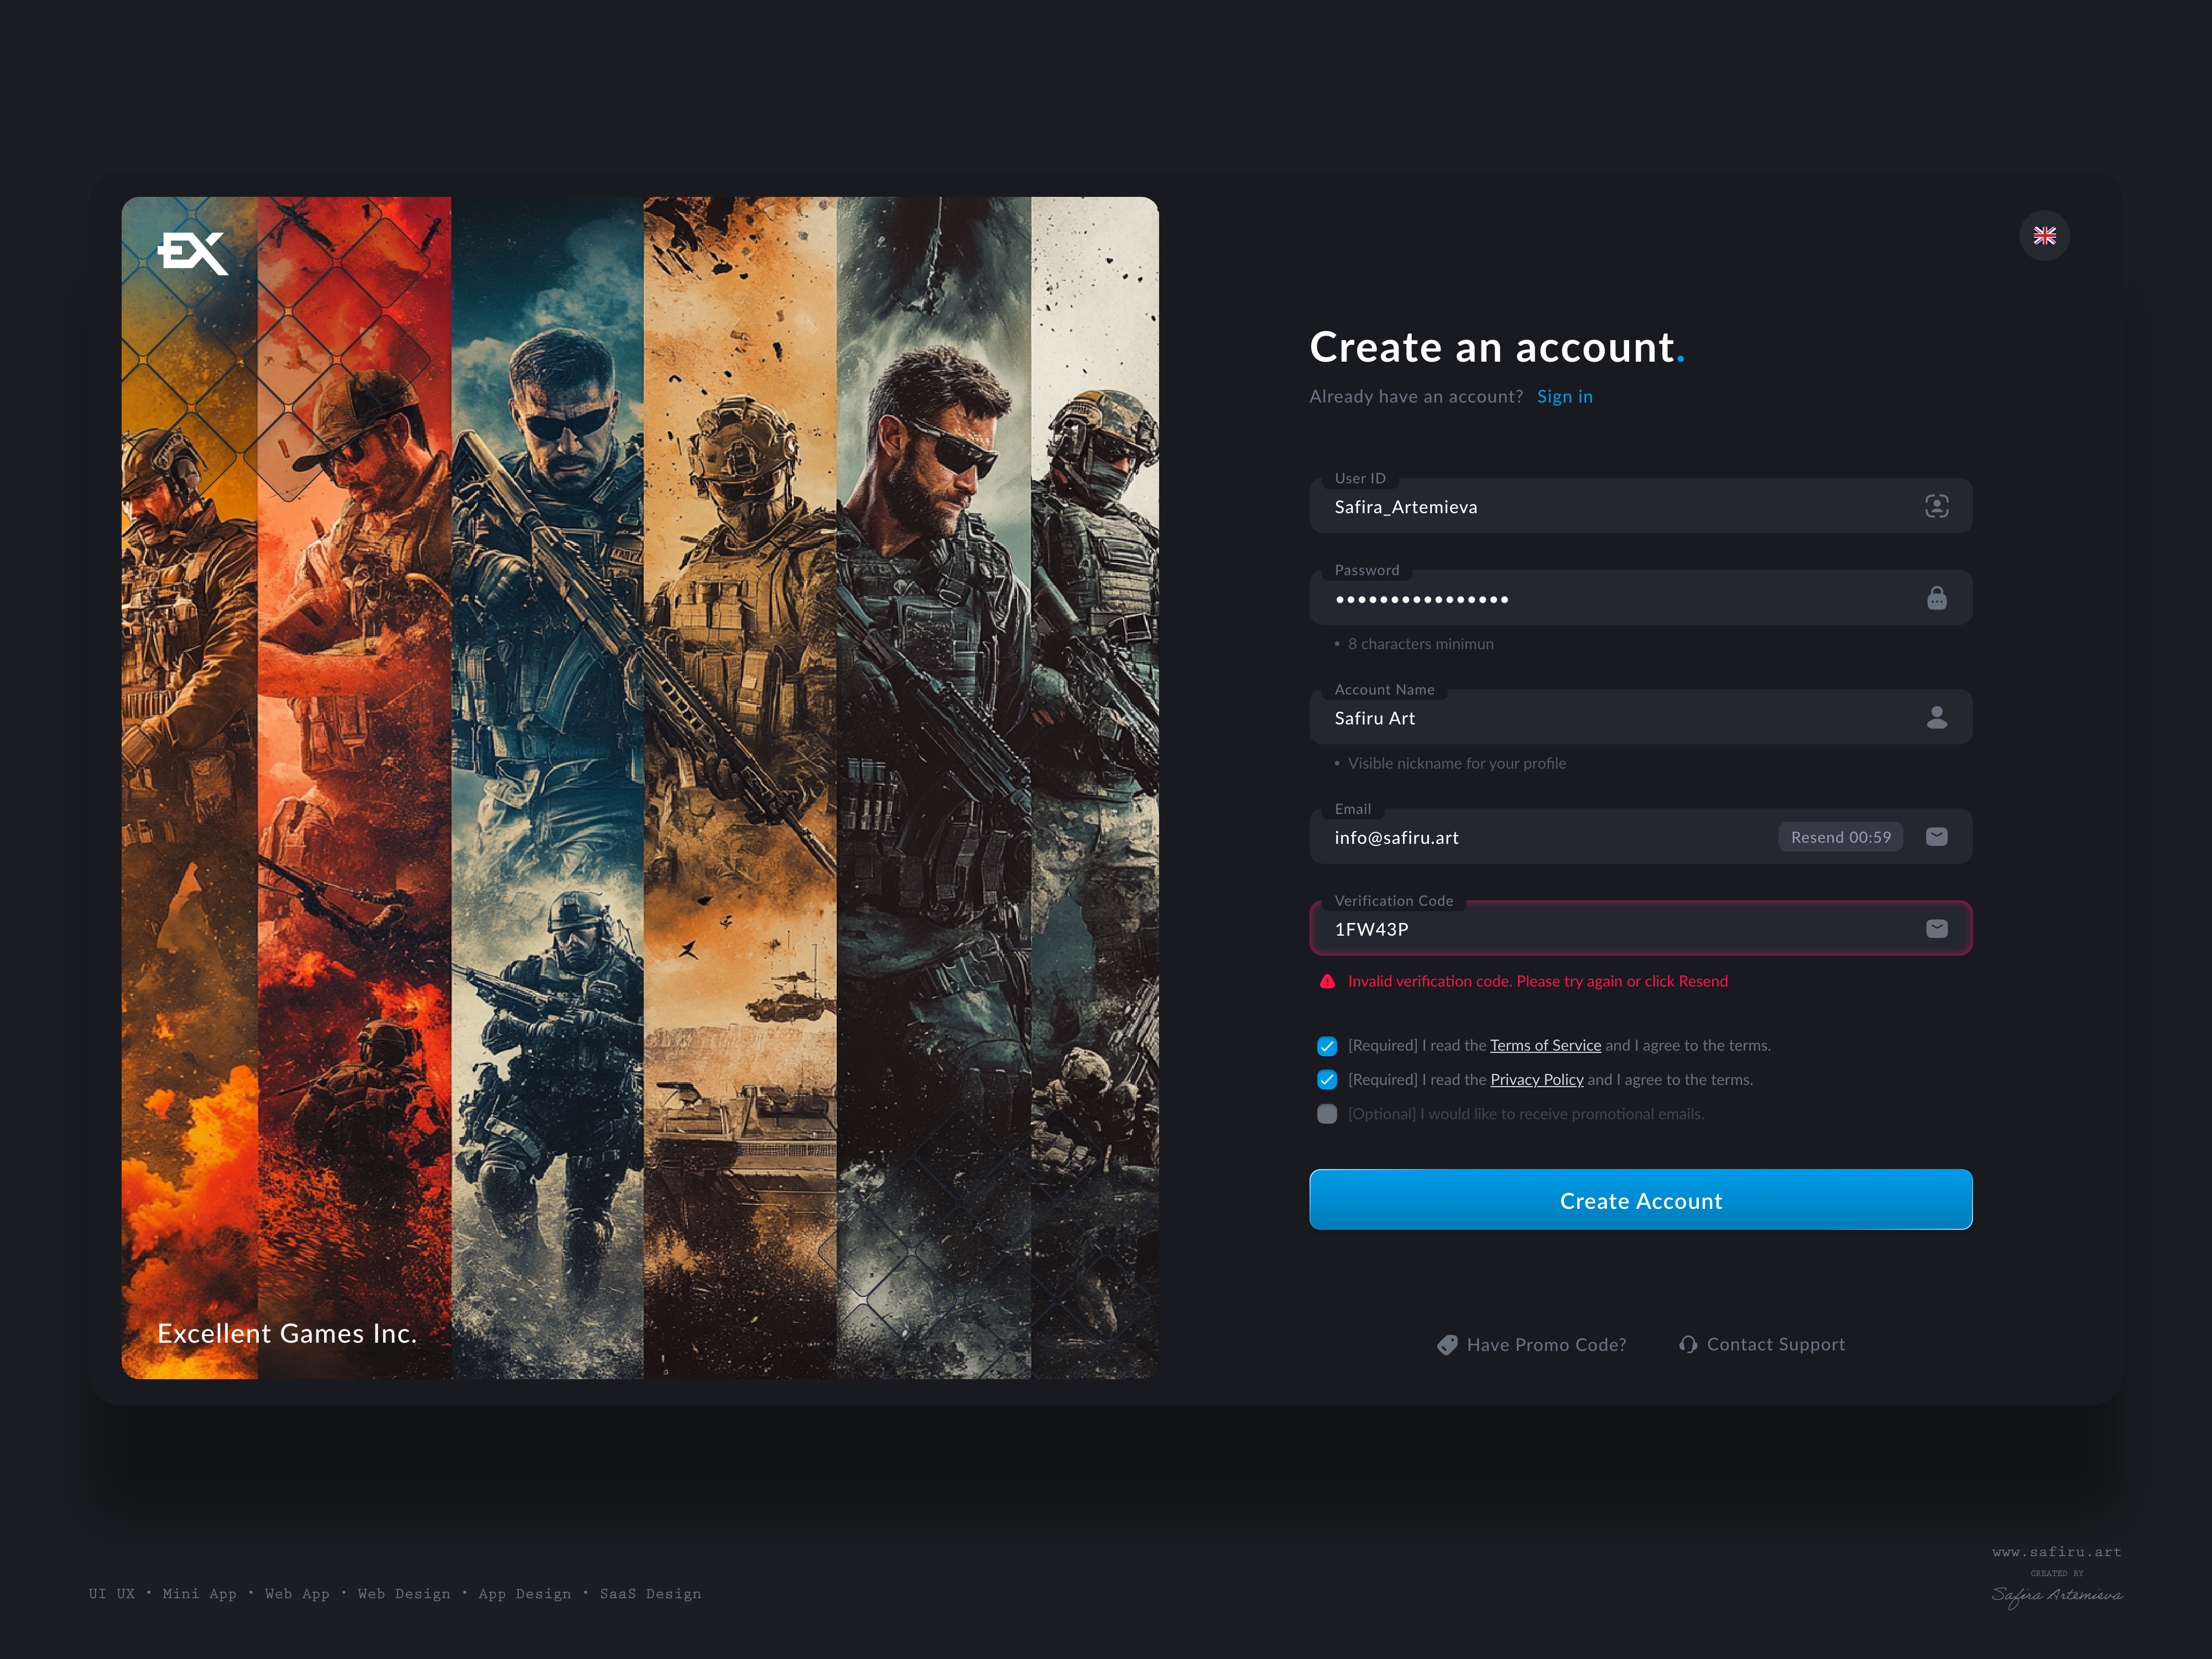Uncheck the Terms of Service agreement checkbox

[x=1327, y=1045]
